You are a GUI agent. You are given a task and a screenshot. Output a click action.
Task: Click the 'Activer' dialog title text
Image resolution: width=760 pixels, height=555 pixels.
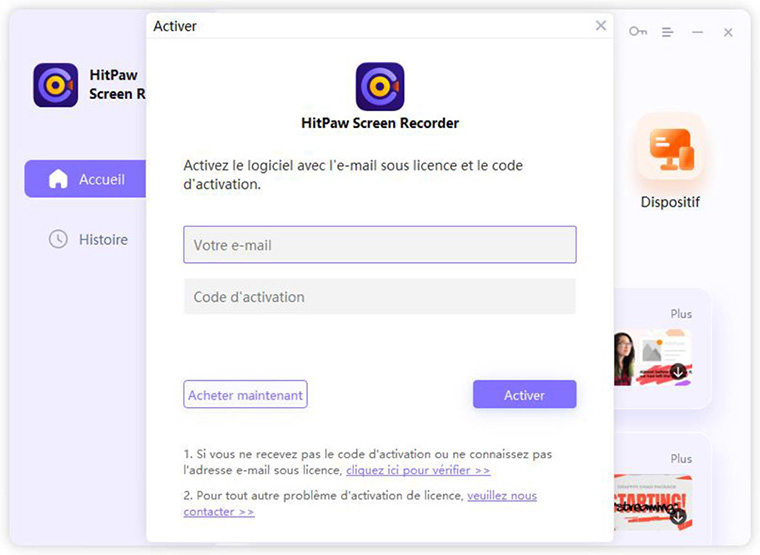pos(175,26)
